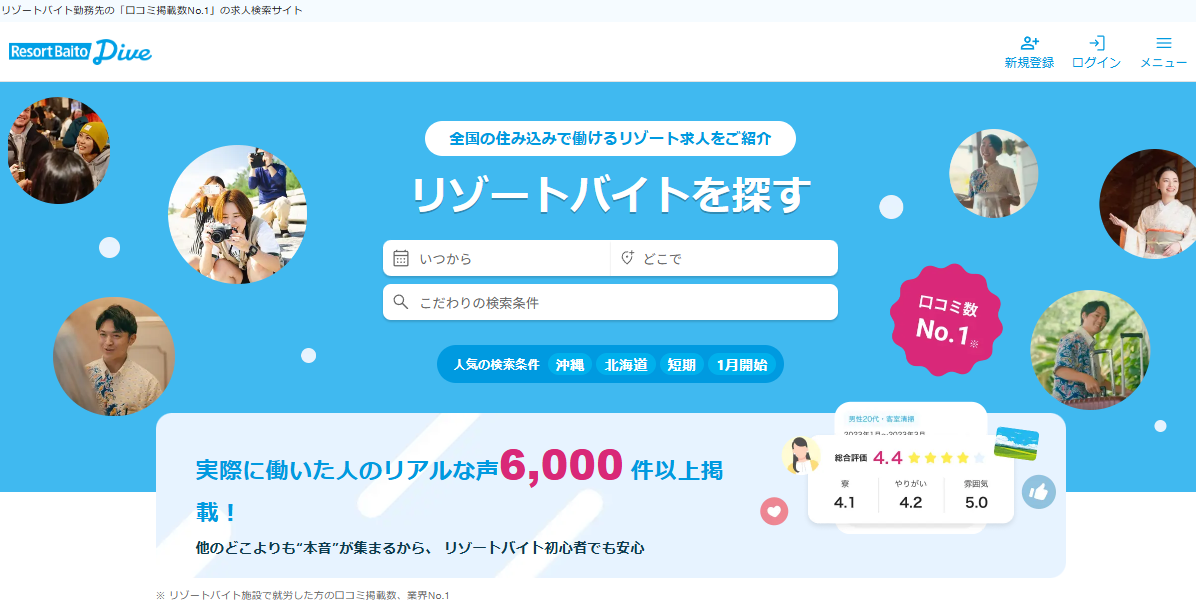Select the 沖縄 popular search tag
This screenshot has height=611, width=1196.
(570, 365)
